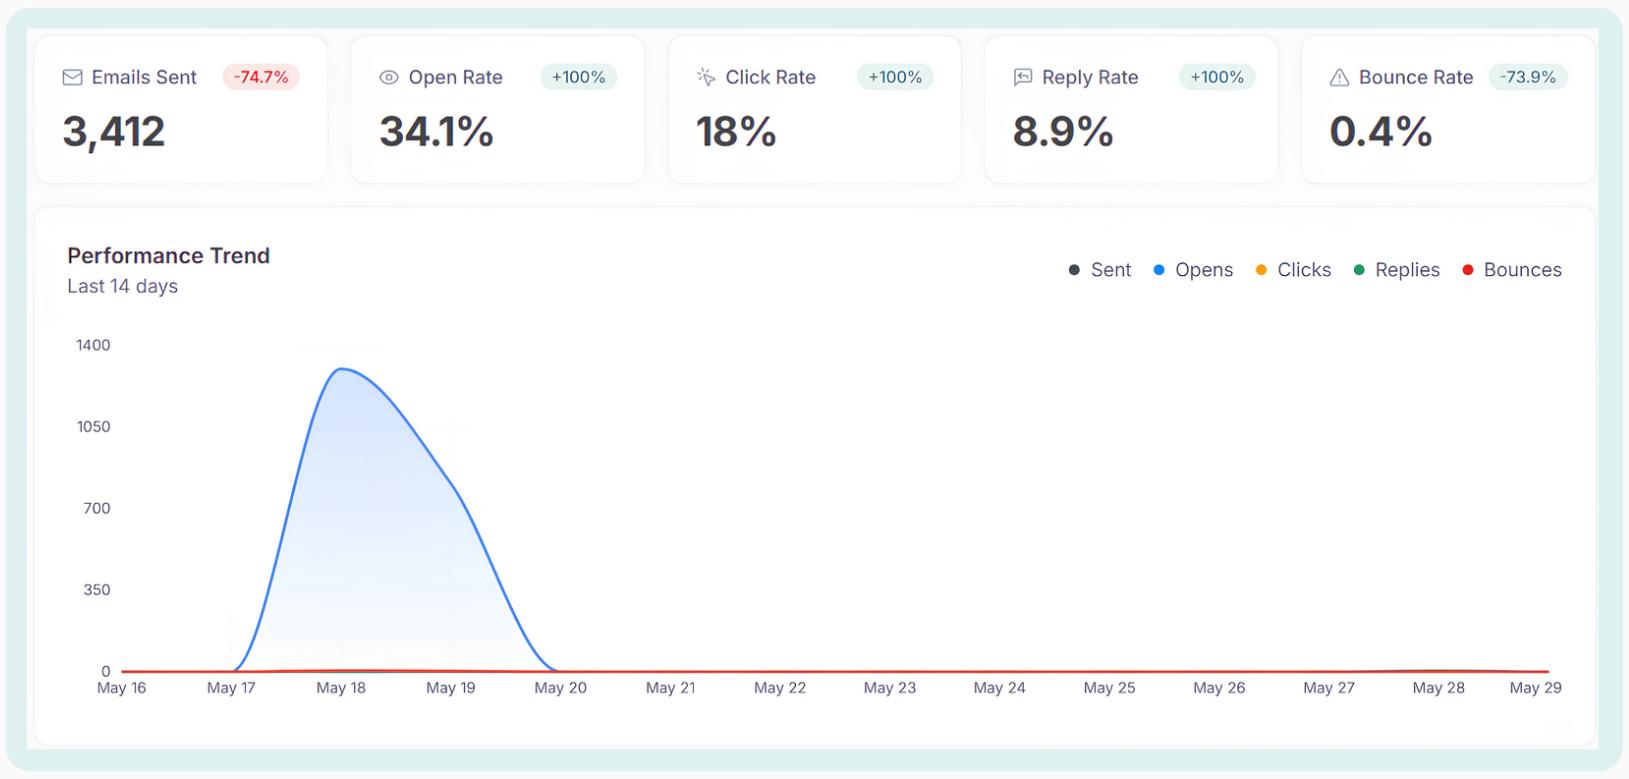Click the peak of the blue Opens curve
The height and width of the screenshot is (779, 1629).
(341, 369)
